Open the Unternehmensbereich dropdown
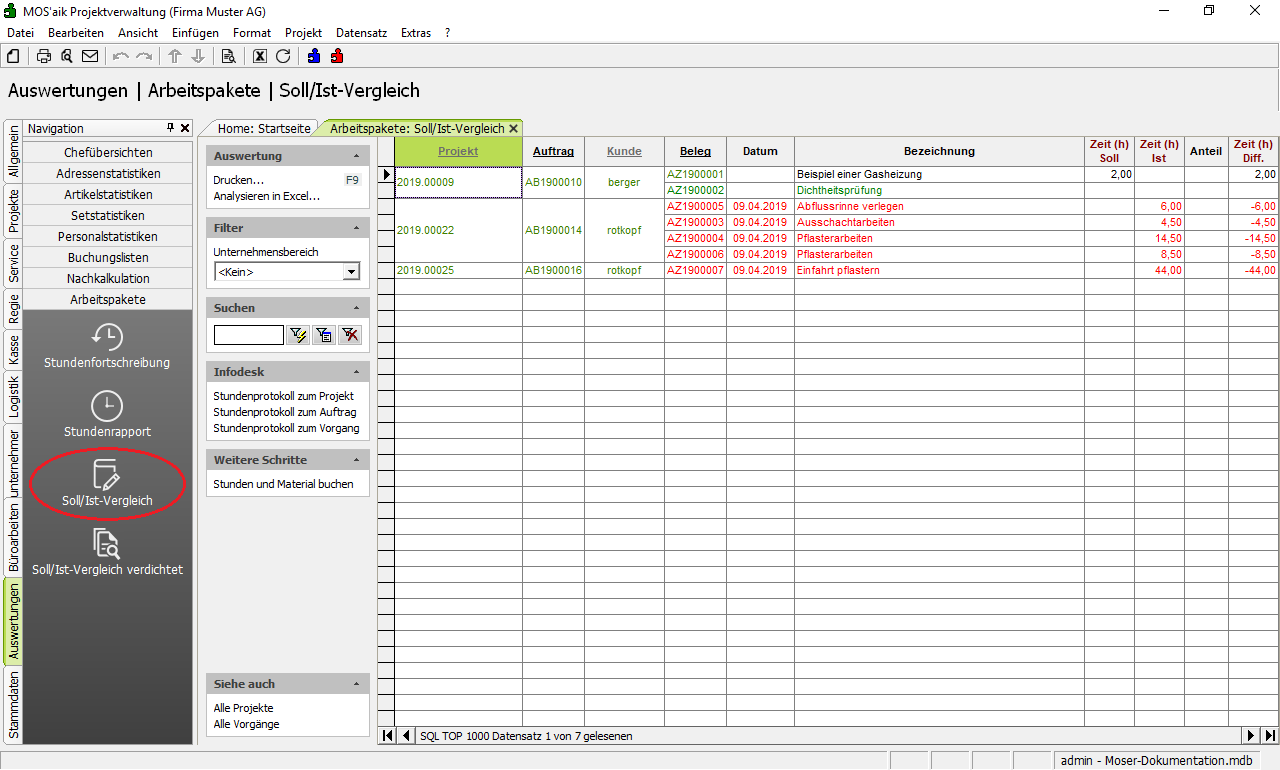 pyautogui.click(x=350, y=272)
